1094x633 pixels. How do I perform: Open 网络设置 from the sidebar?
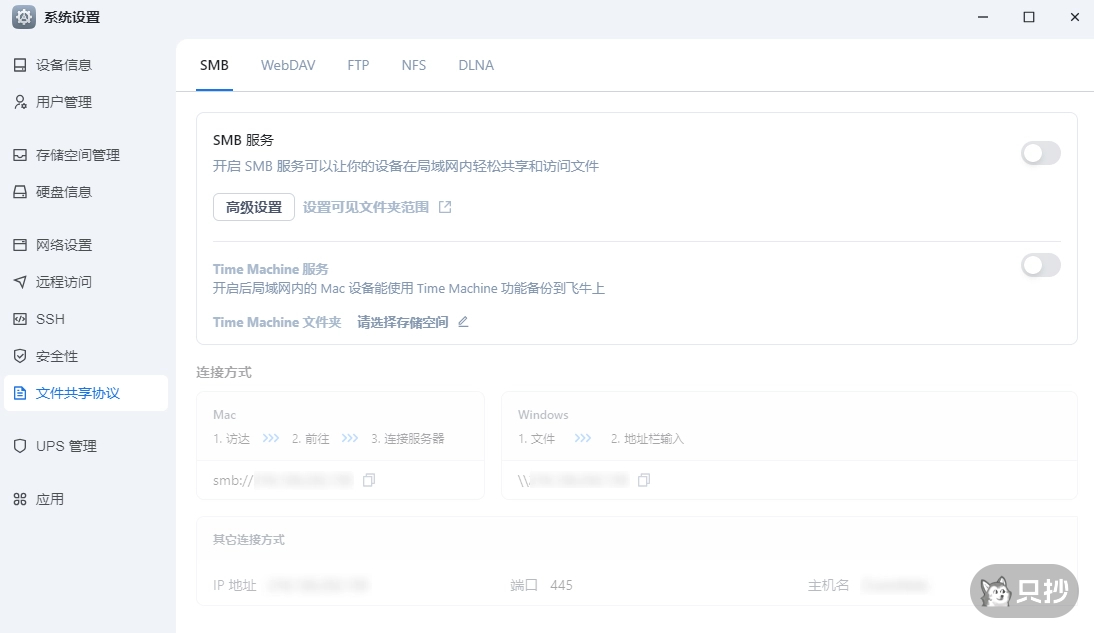(x=63, y=244)
